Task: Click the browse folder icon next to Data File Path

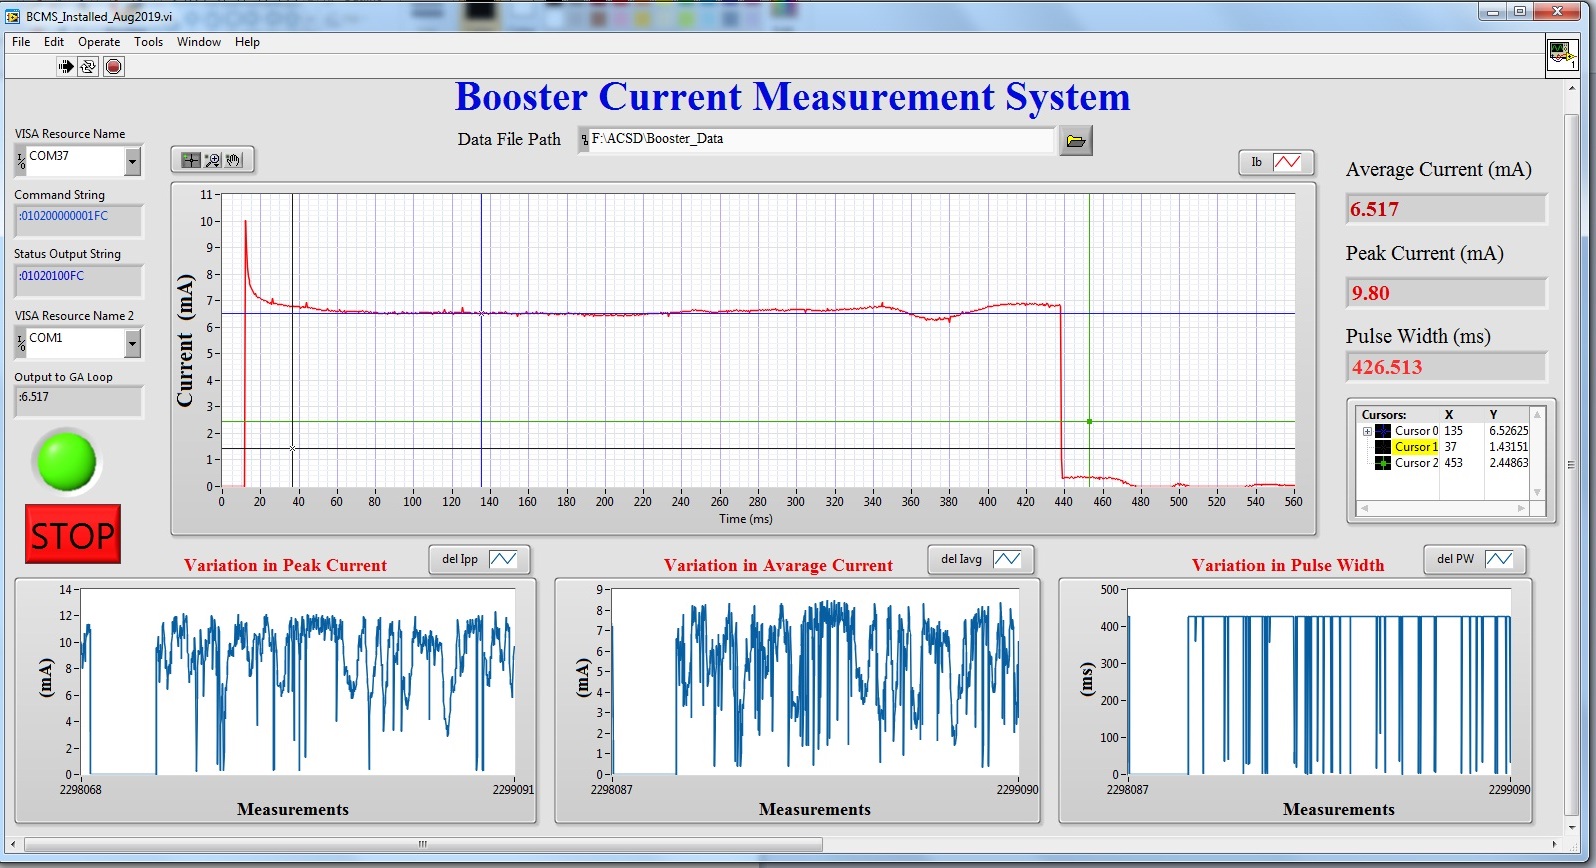Action: pyautogui.click(x=1076, y=141)
